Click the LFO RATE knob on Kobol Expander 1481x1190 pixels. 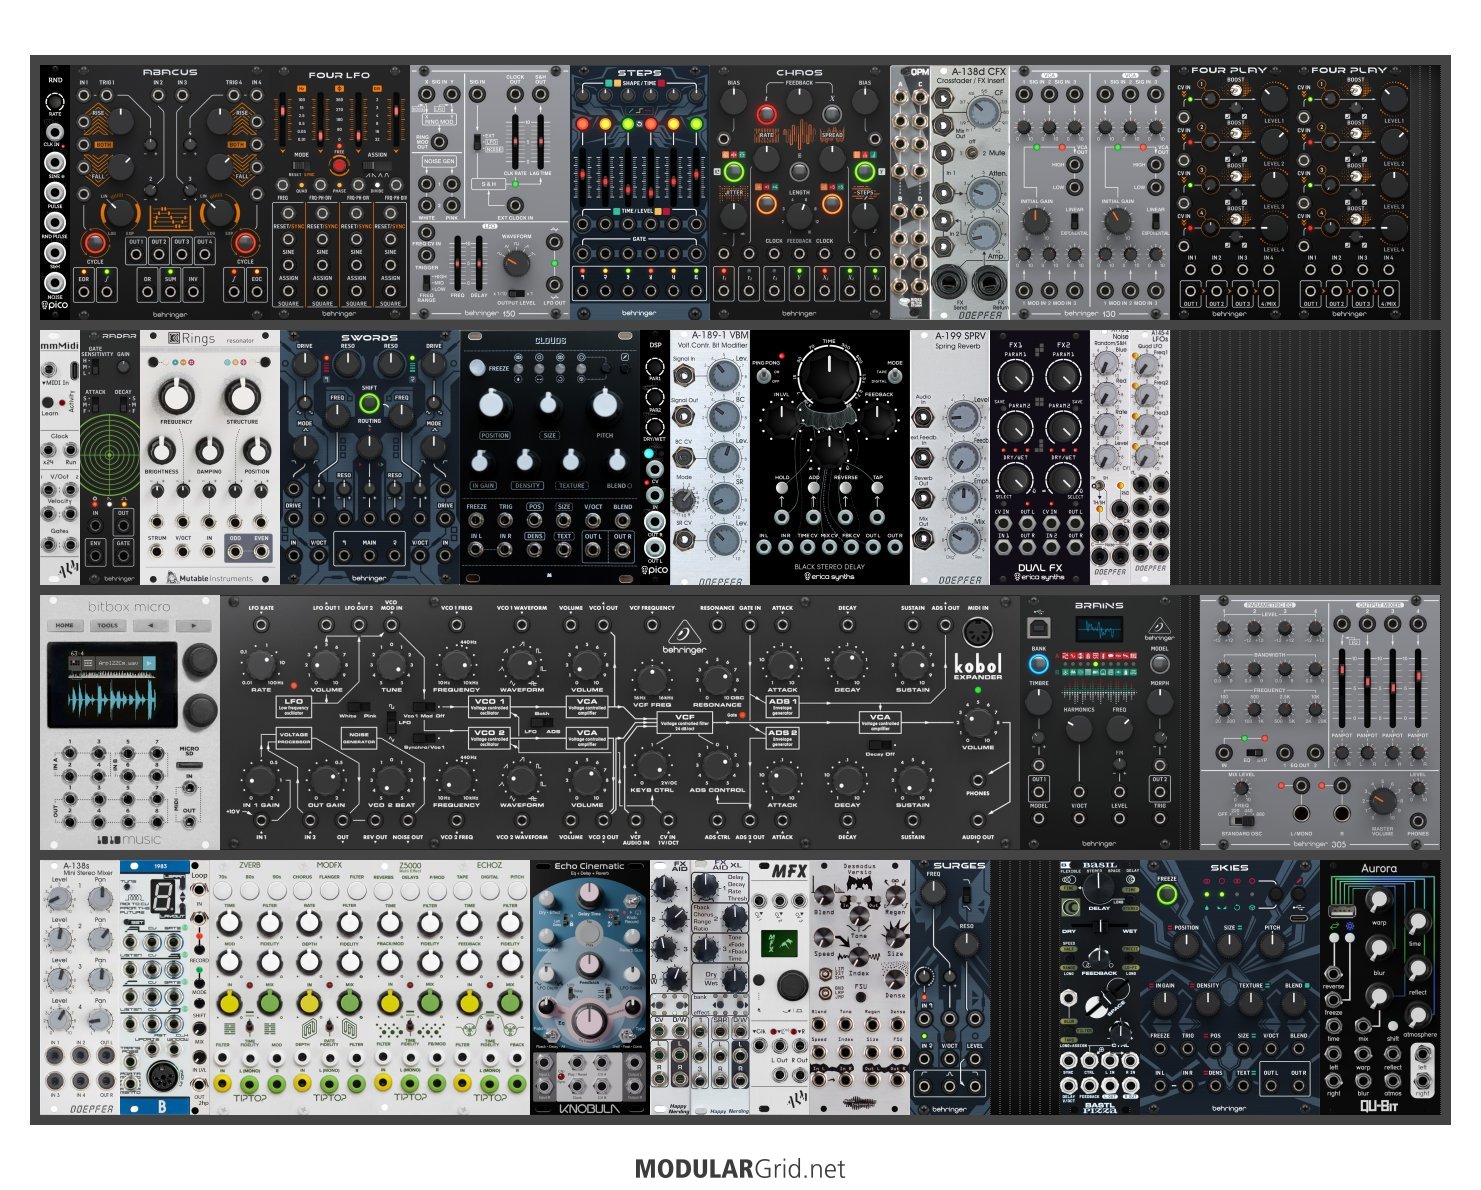pos(262,663)
